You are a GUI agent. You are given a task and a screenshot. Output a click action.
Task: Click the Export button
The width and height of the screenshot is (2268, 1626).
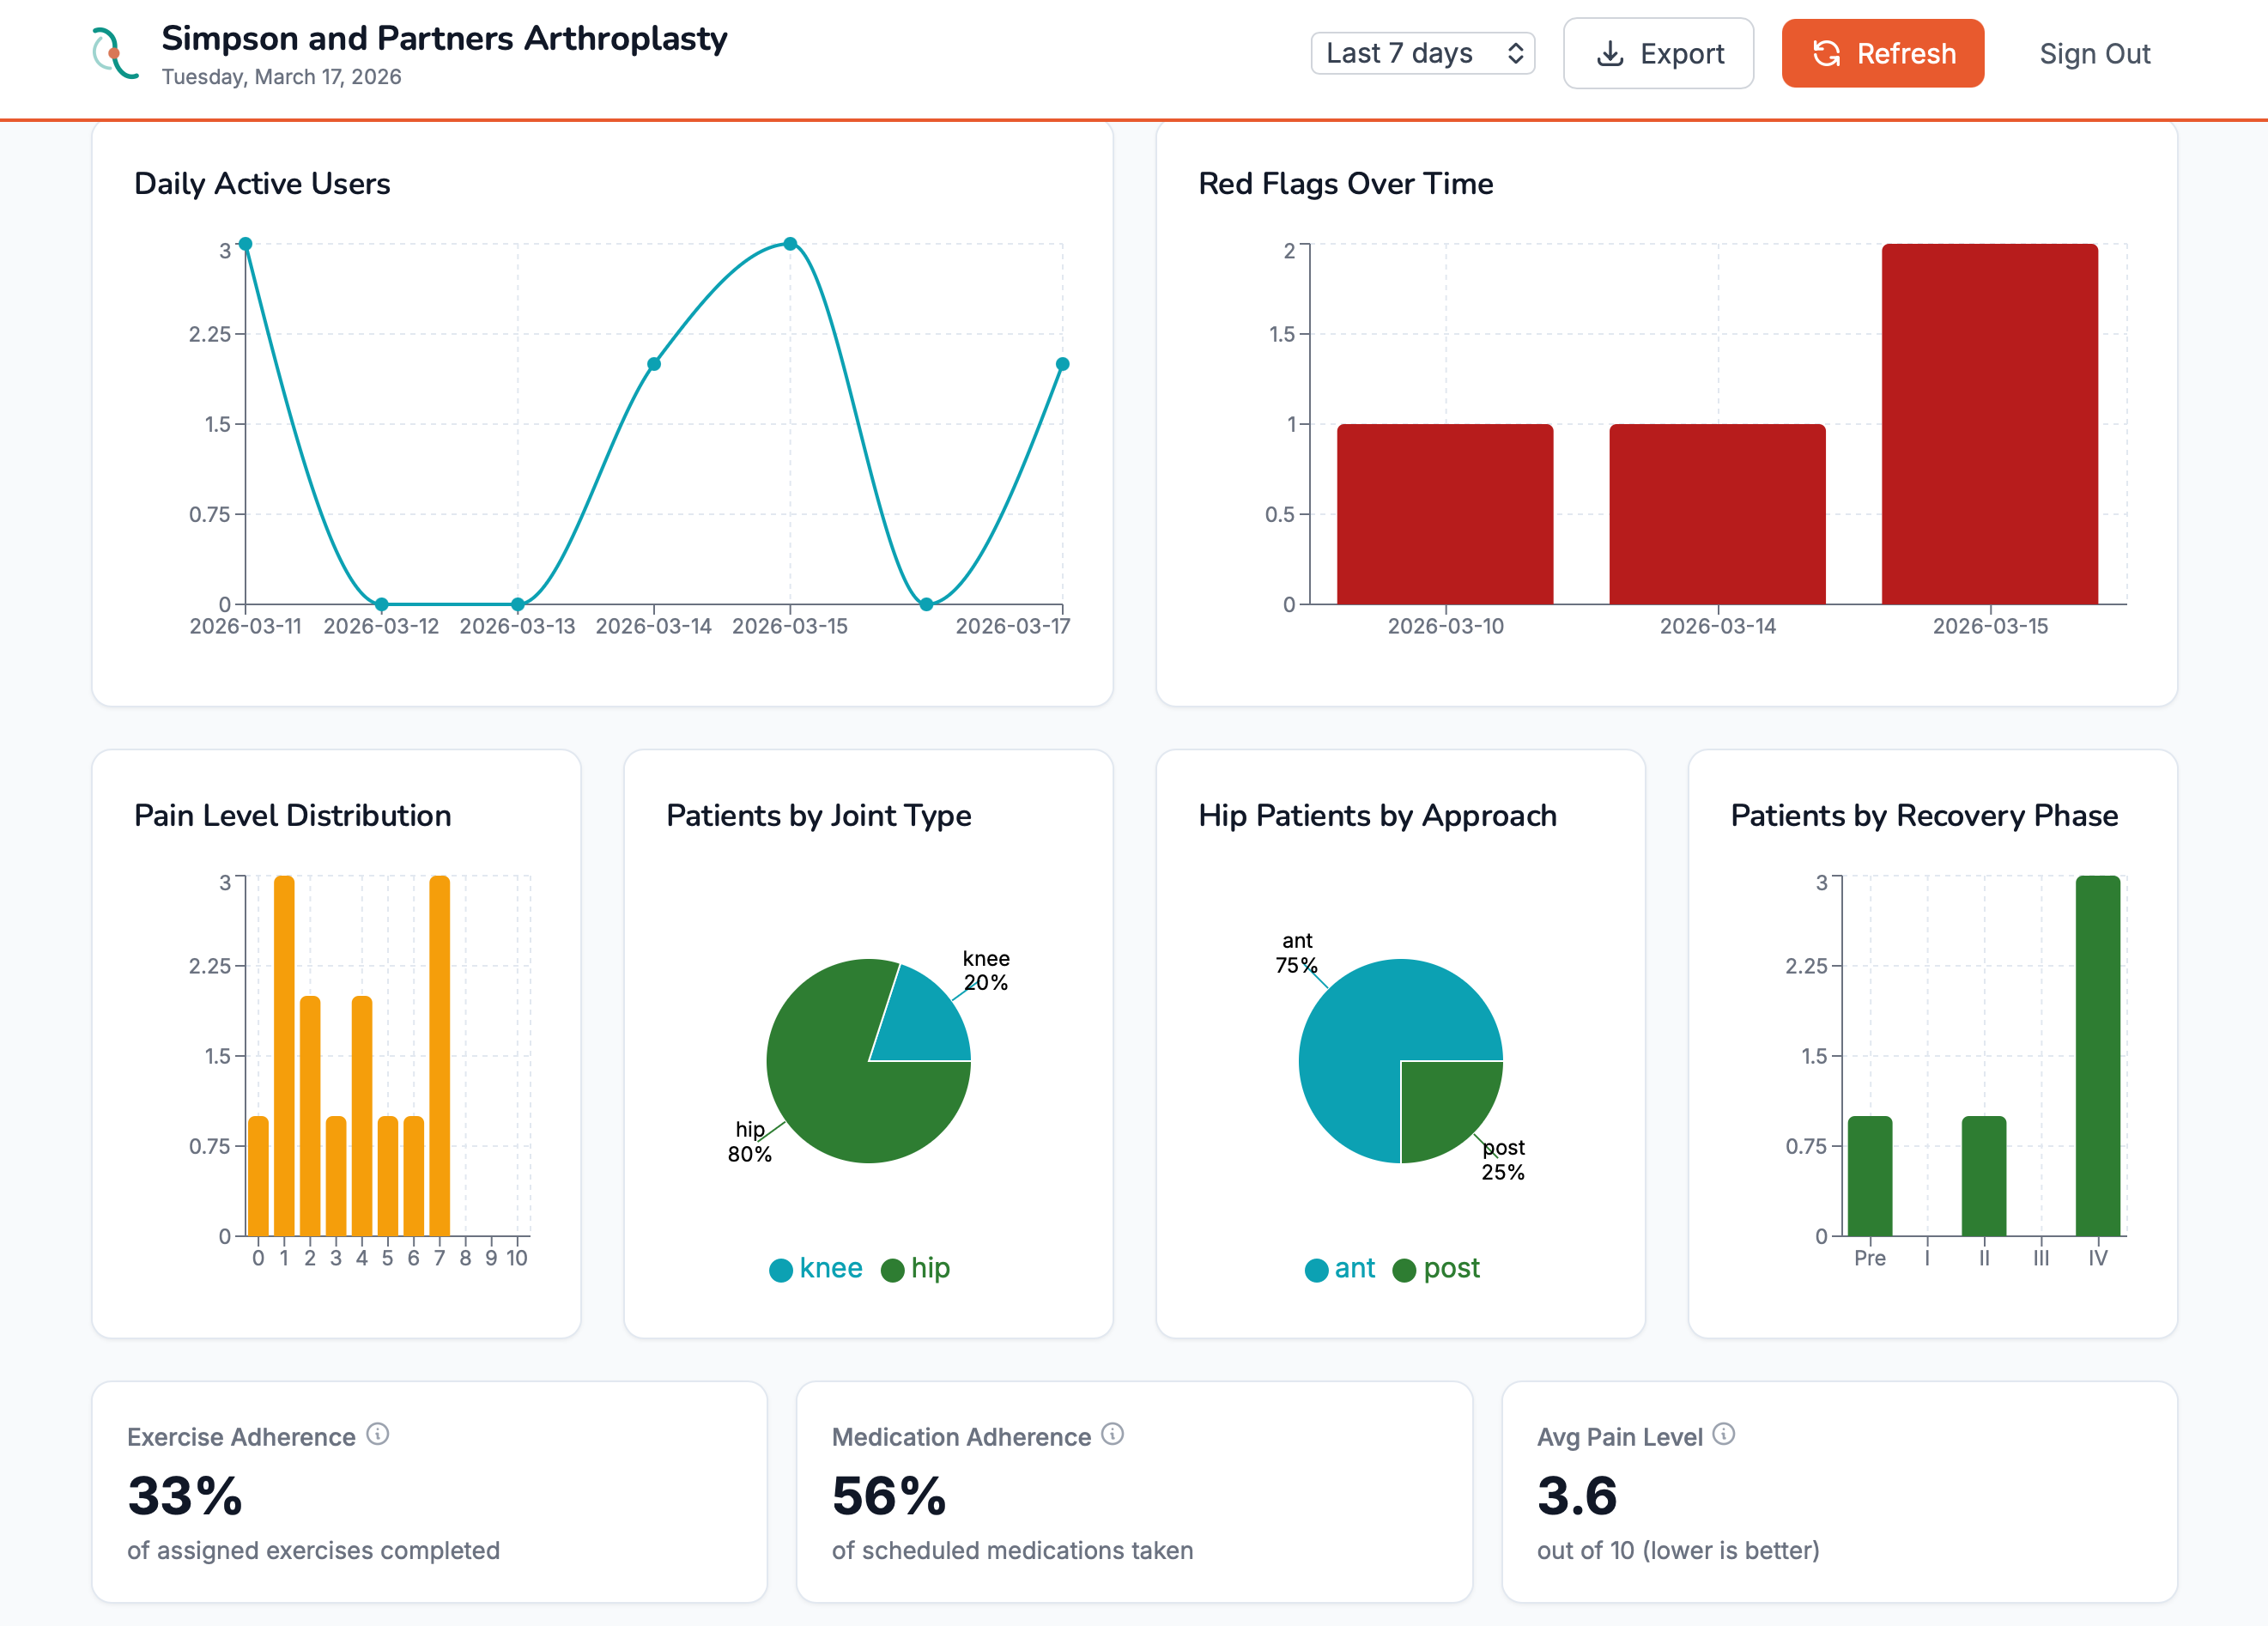[1658, 53]
